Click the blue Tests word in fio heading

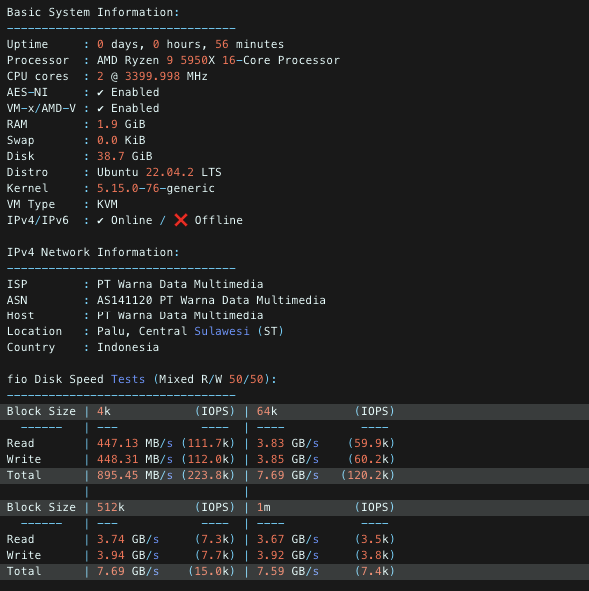coord(128,379)
